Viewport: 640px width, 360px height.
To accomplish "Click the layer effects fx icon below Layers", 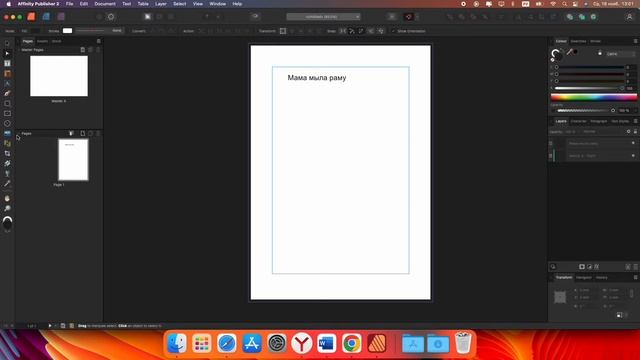I will [x=596, y=267].
